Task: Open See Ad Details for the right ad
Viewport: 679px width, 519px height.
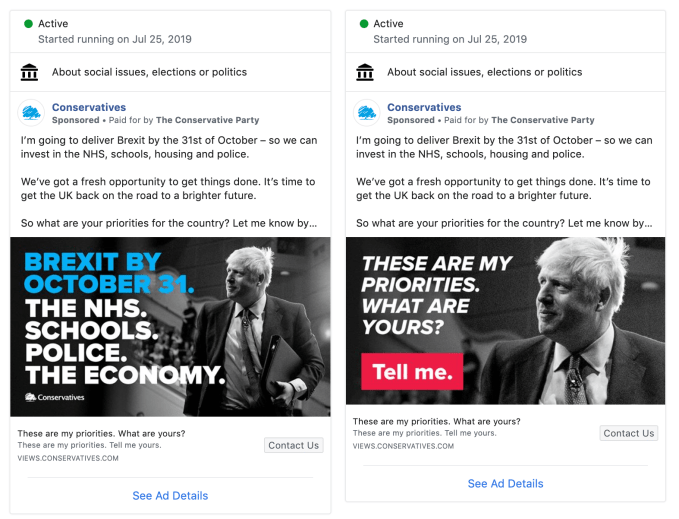Action: coord(505,483)
